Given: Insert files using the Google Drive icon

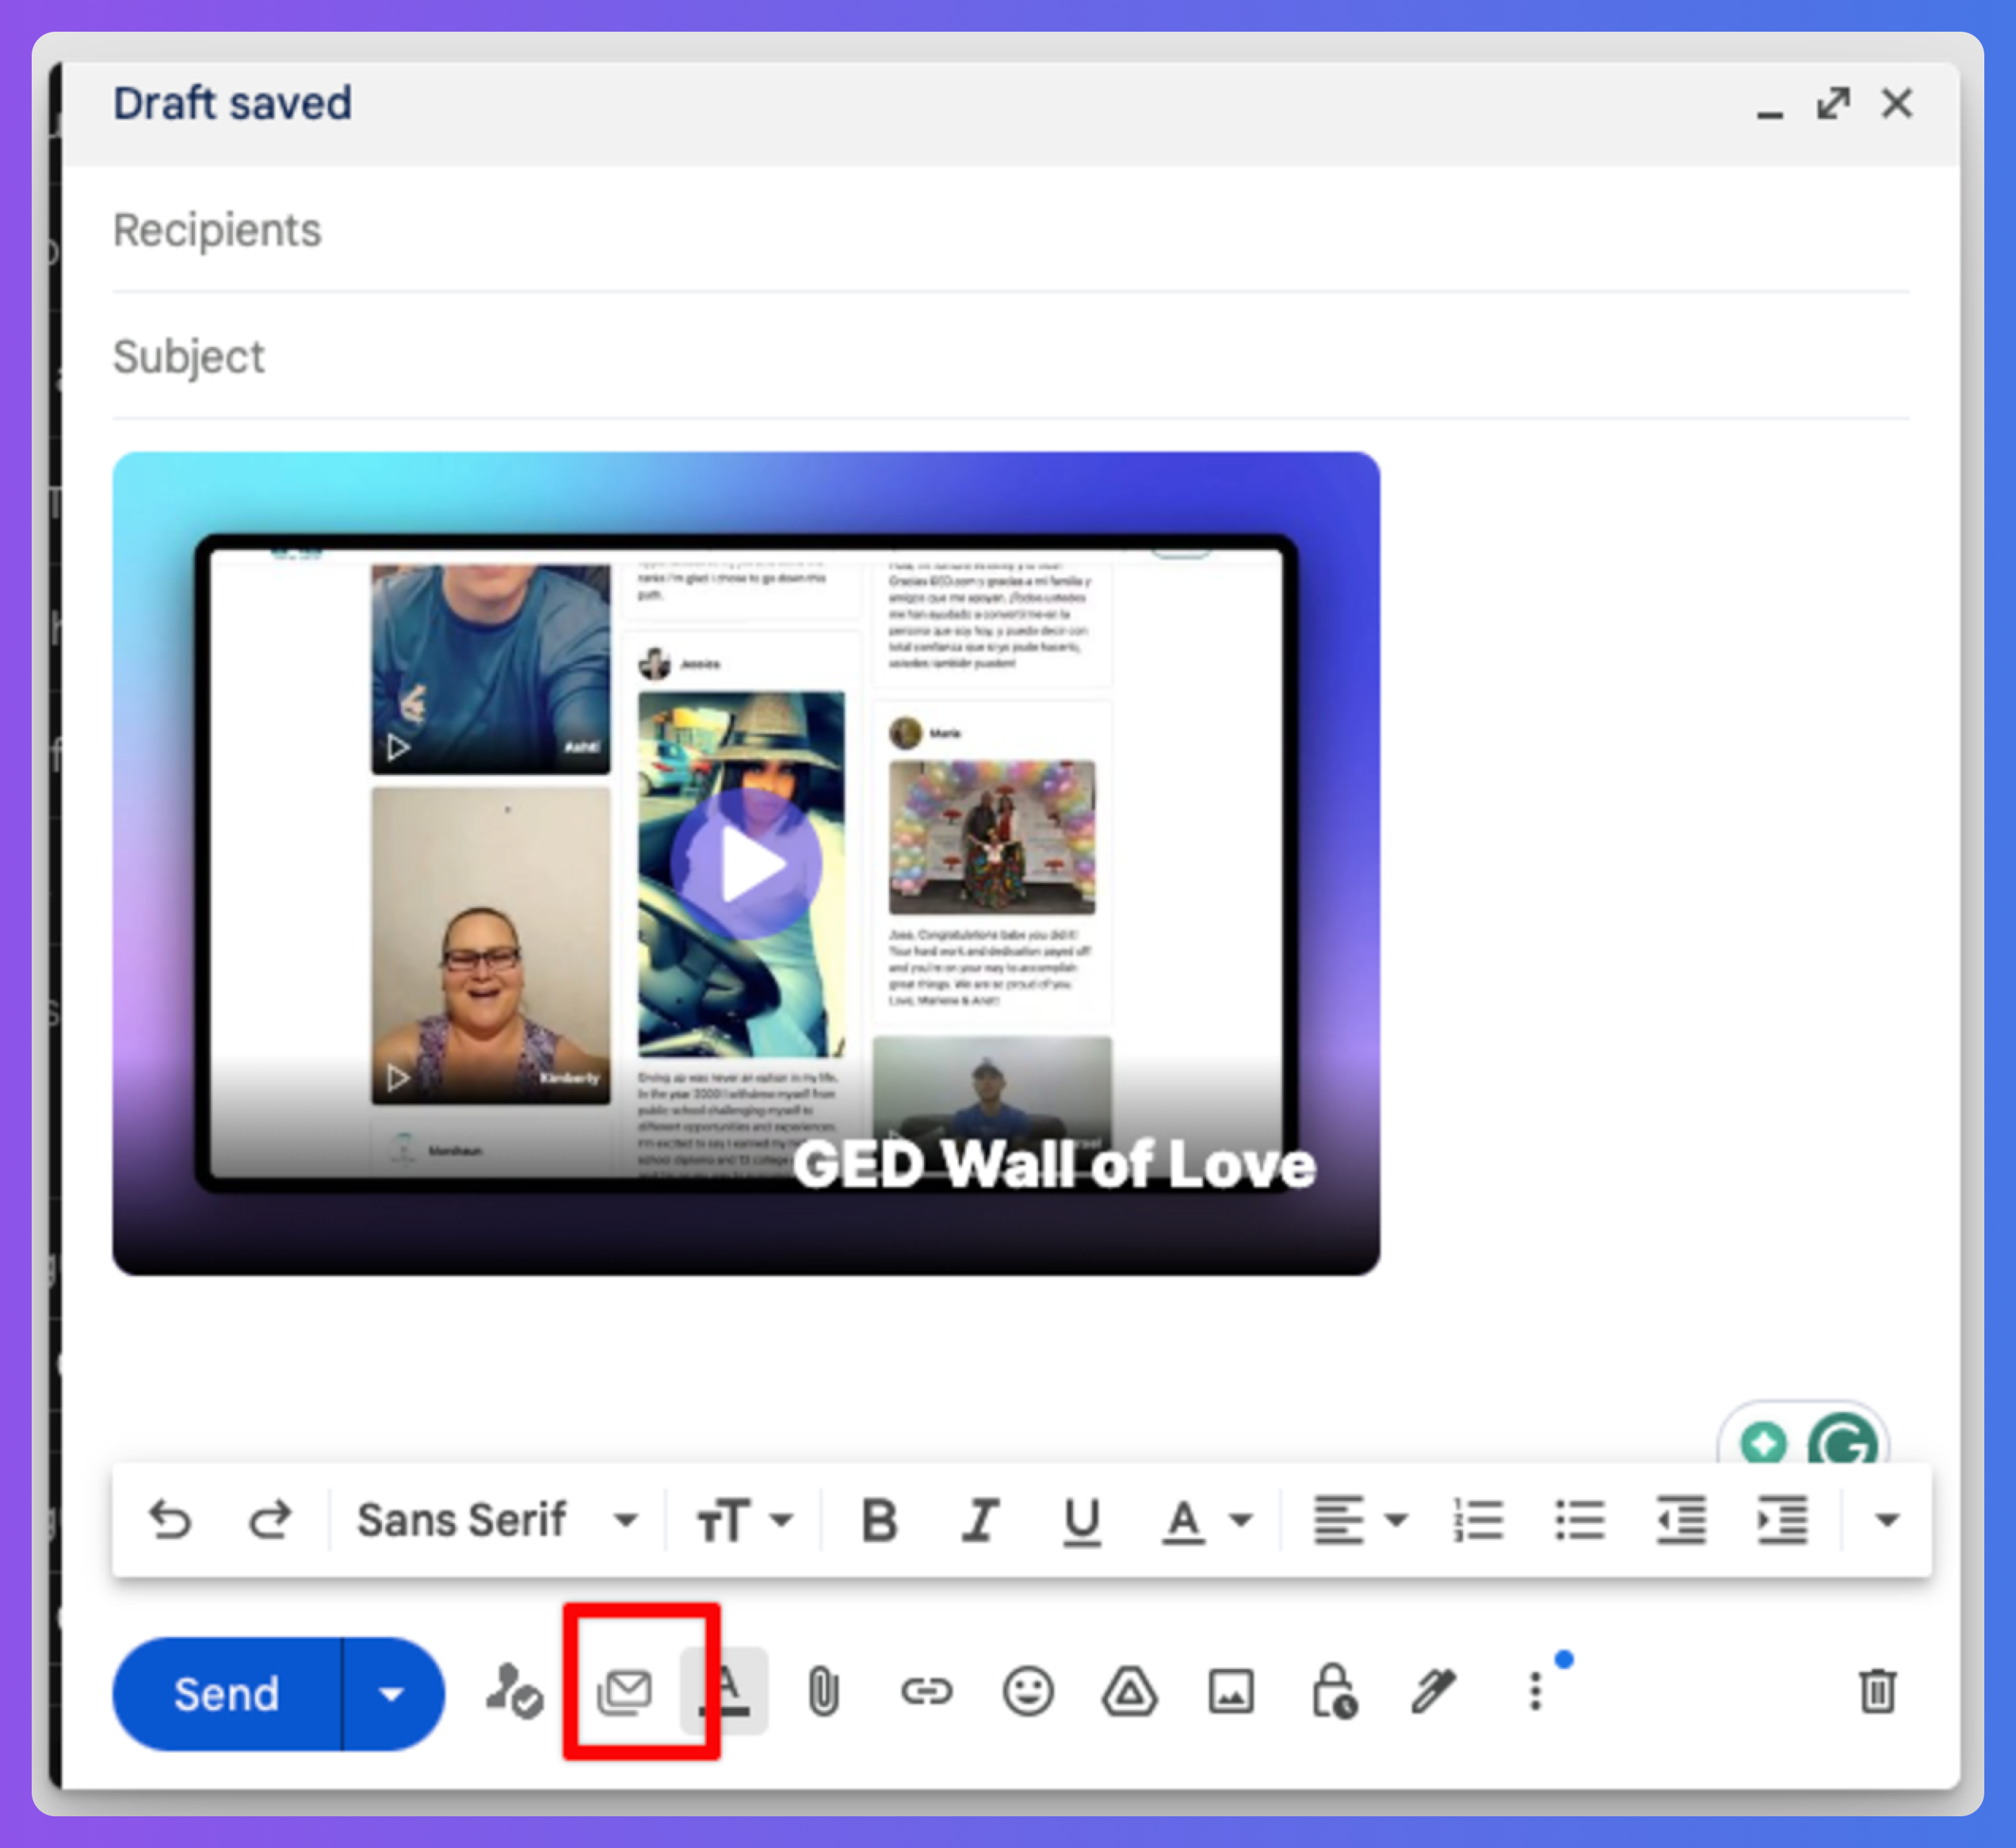Looking at the screenshot, I should [1130, 1692].
